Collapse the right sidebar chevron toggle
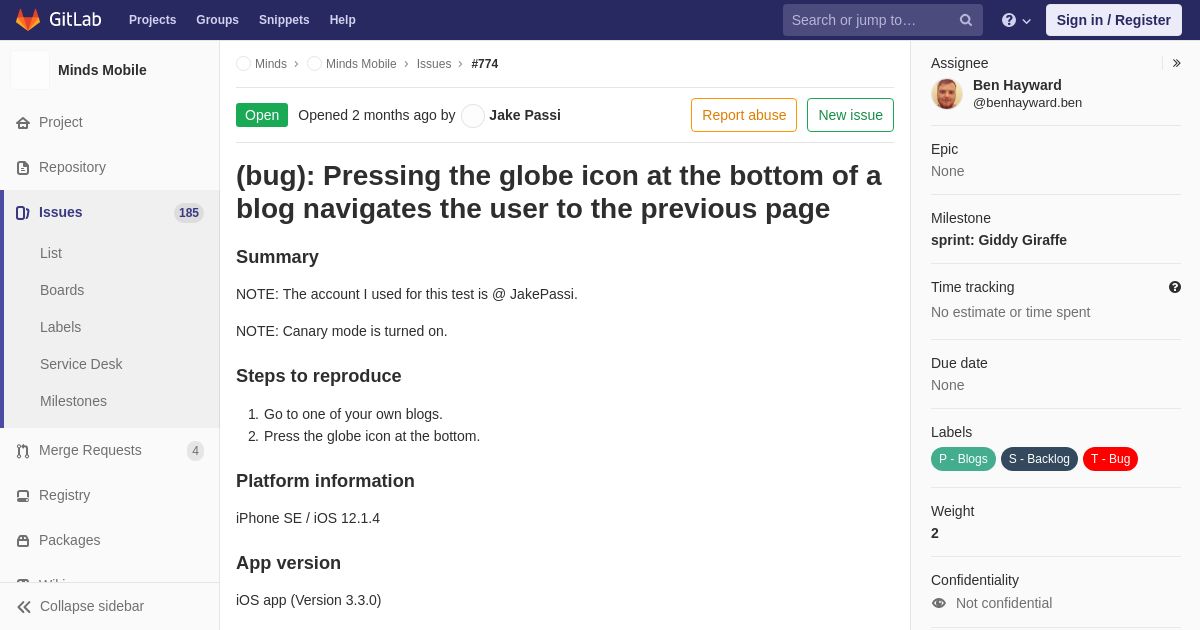 coord(1176,63)
